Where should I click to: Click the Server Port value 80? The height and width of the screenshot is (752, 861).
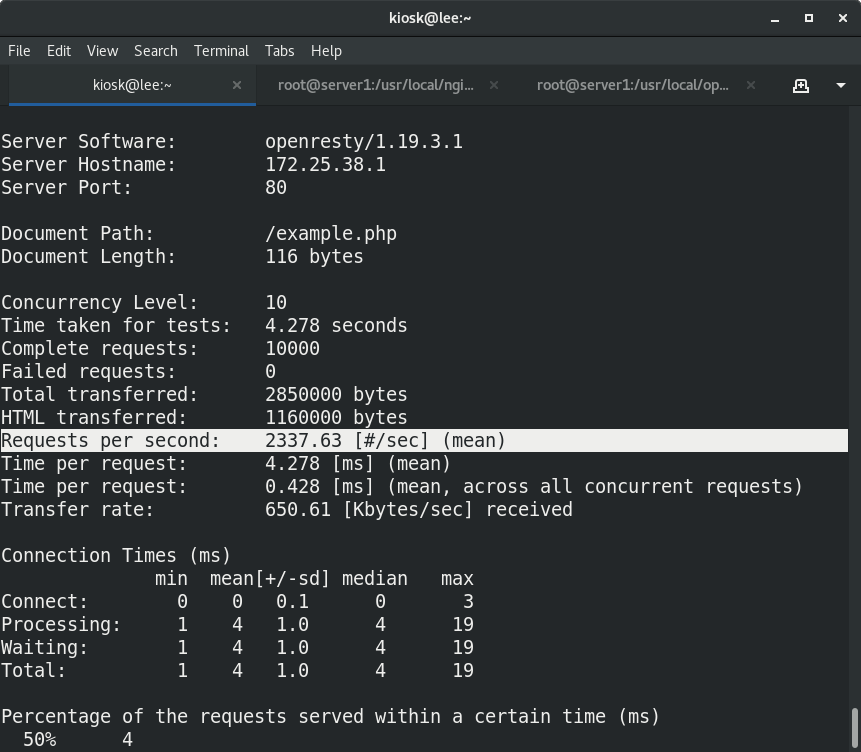point(276,188)
